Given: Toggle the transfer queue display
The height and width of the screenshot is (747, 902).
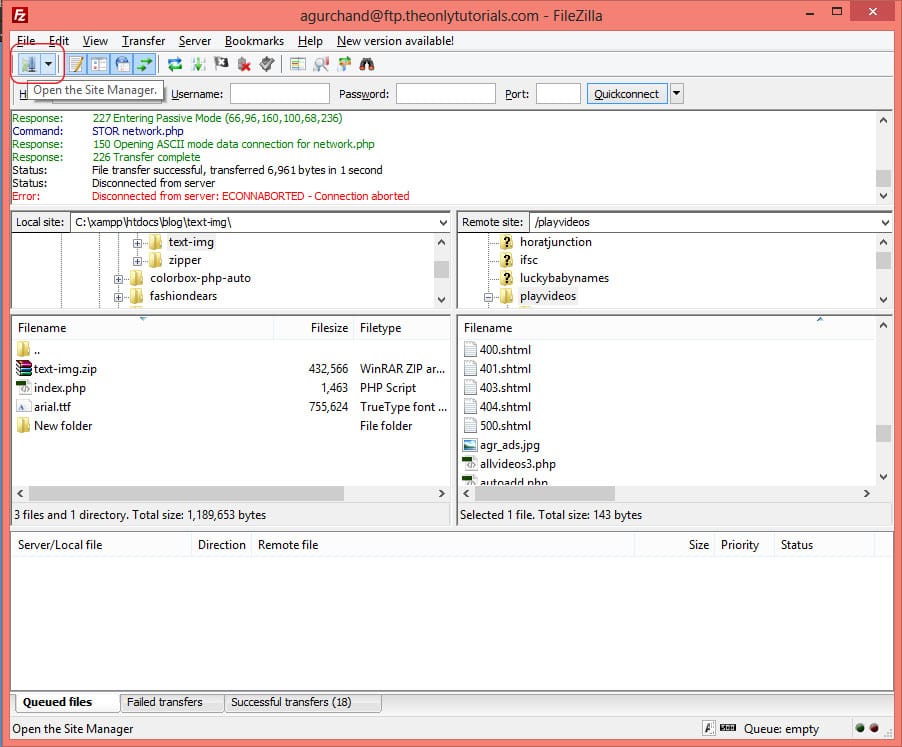Looking at the screenshot, I should coord(144,64).
